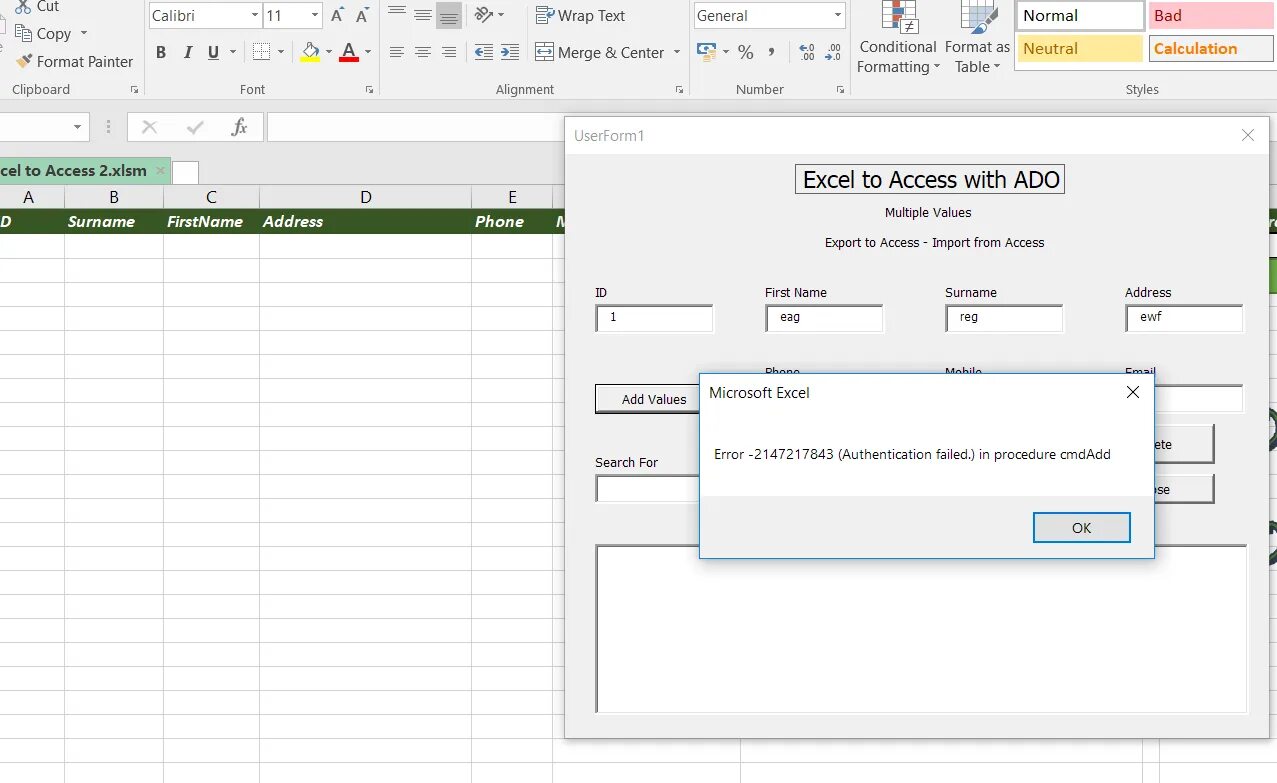Click the red Font Color button
Image resolution: width=1277 pixels, height=783 pixels.
pos(349,52)
